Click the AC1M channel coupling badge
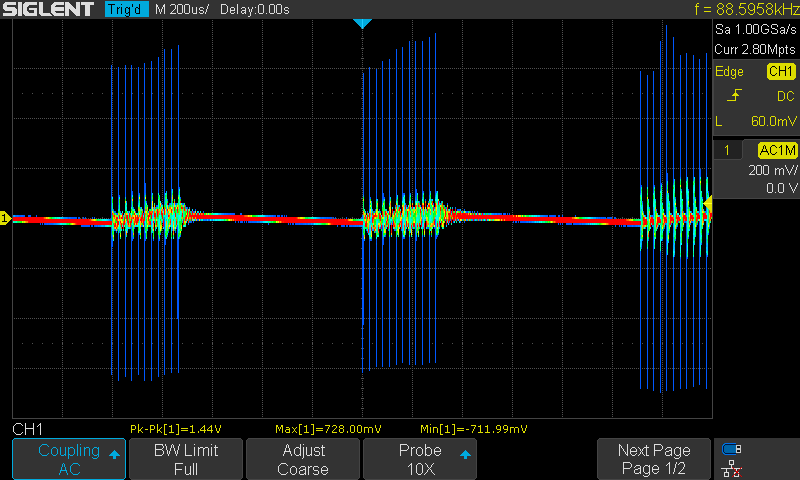The height and width of the screenshot is (480, 800). 778,150
